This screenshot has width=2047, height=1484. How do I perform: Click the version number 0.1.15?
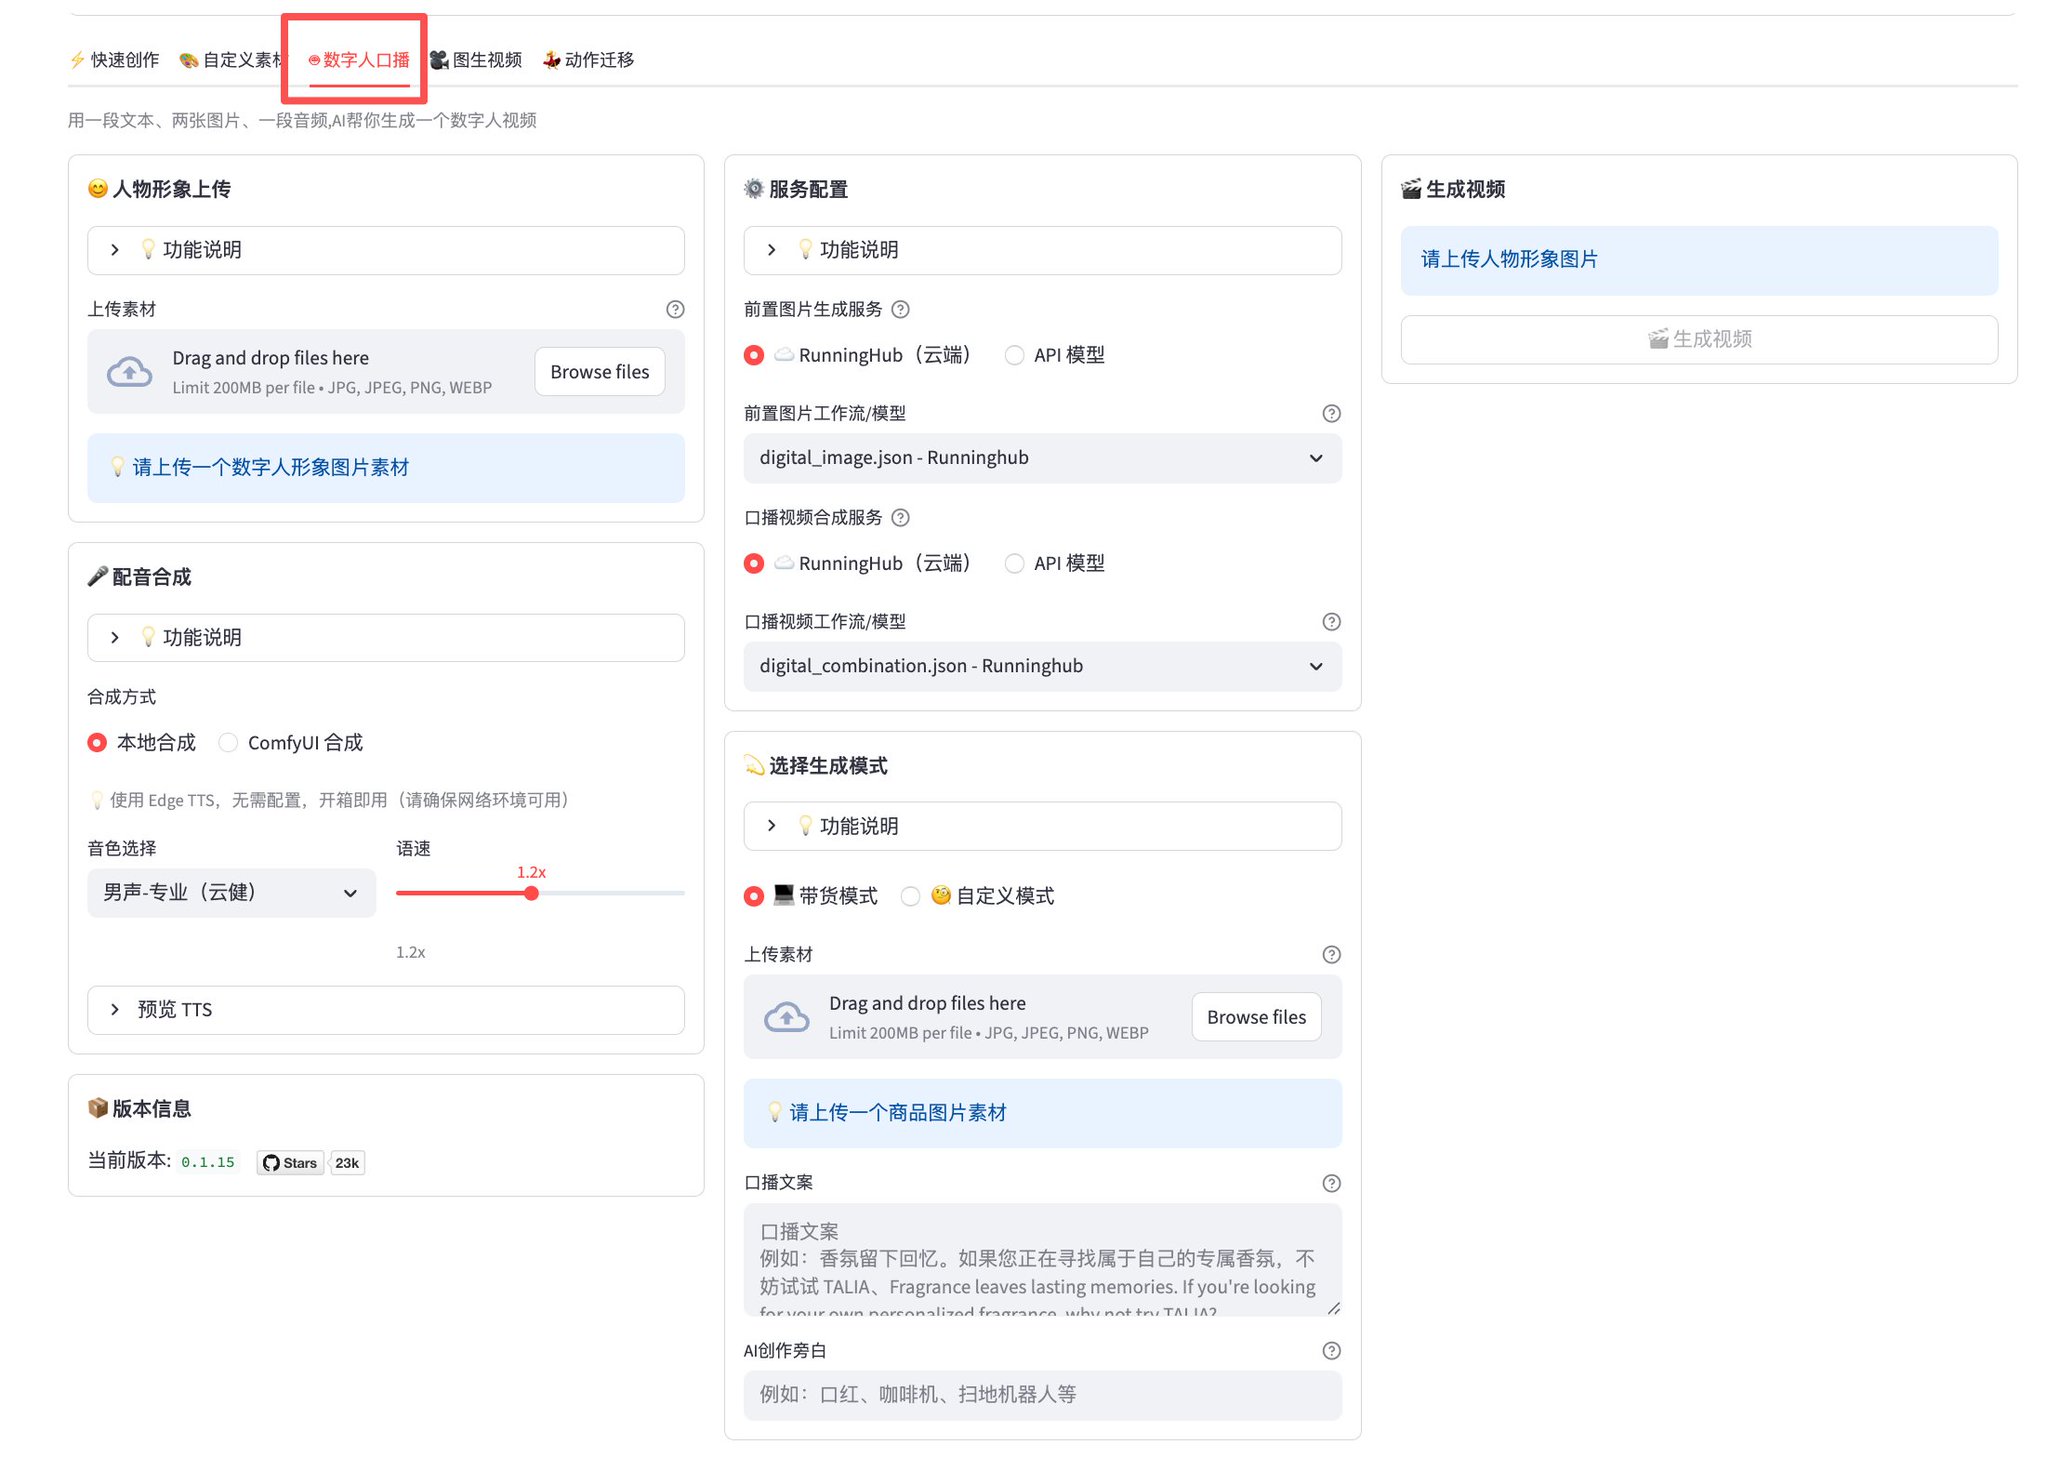click(208, 1163)
